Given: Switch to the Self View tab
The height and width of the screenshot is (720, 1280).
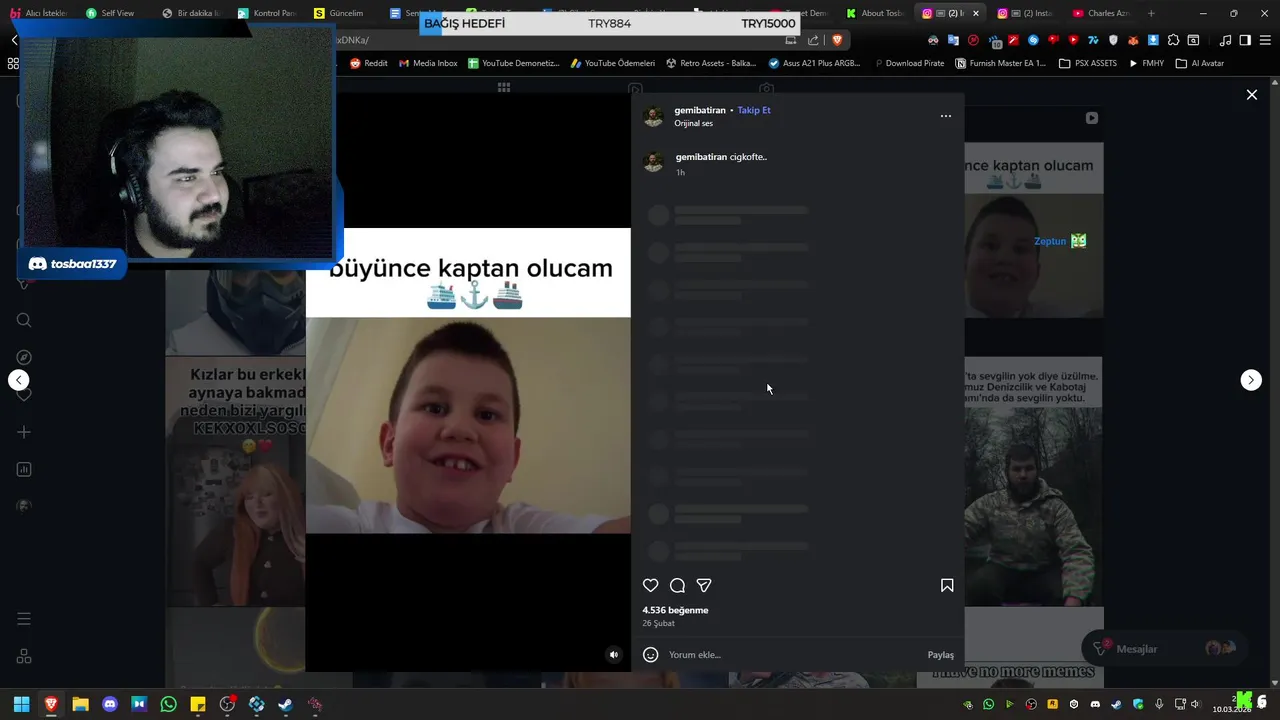Looking at the screenshot, I should (110, 13).
